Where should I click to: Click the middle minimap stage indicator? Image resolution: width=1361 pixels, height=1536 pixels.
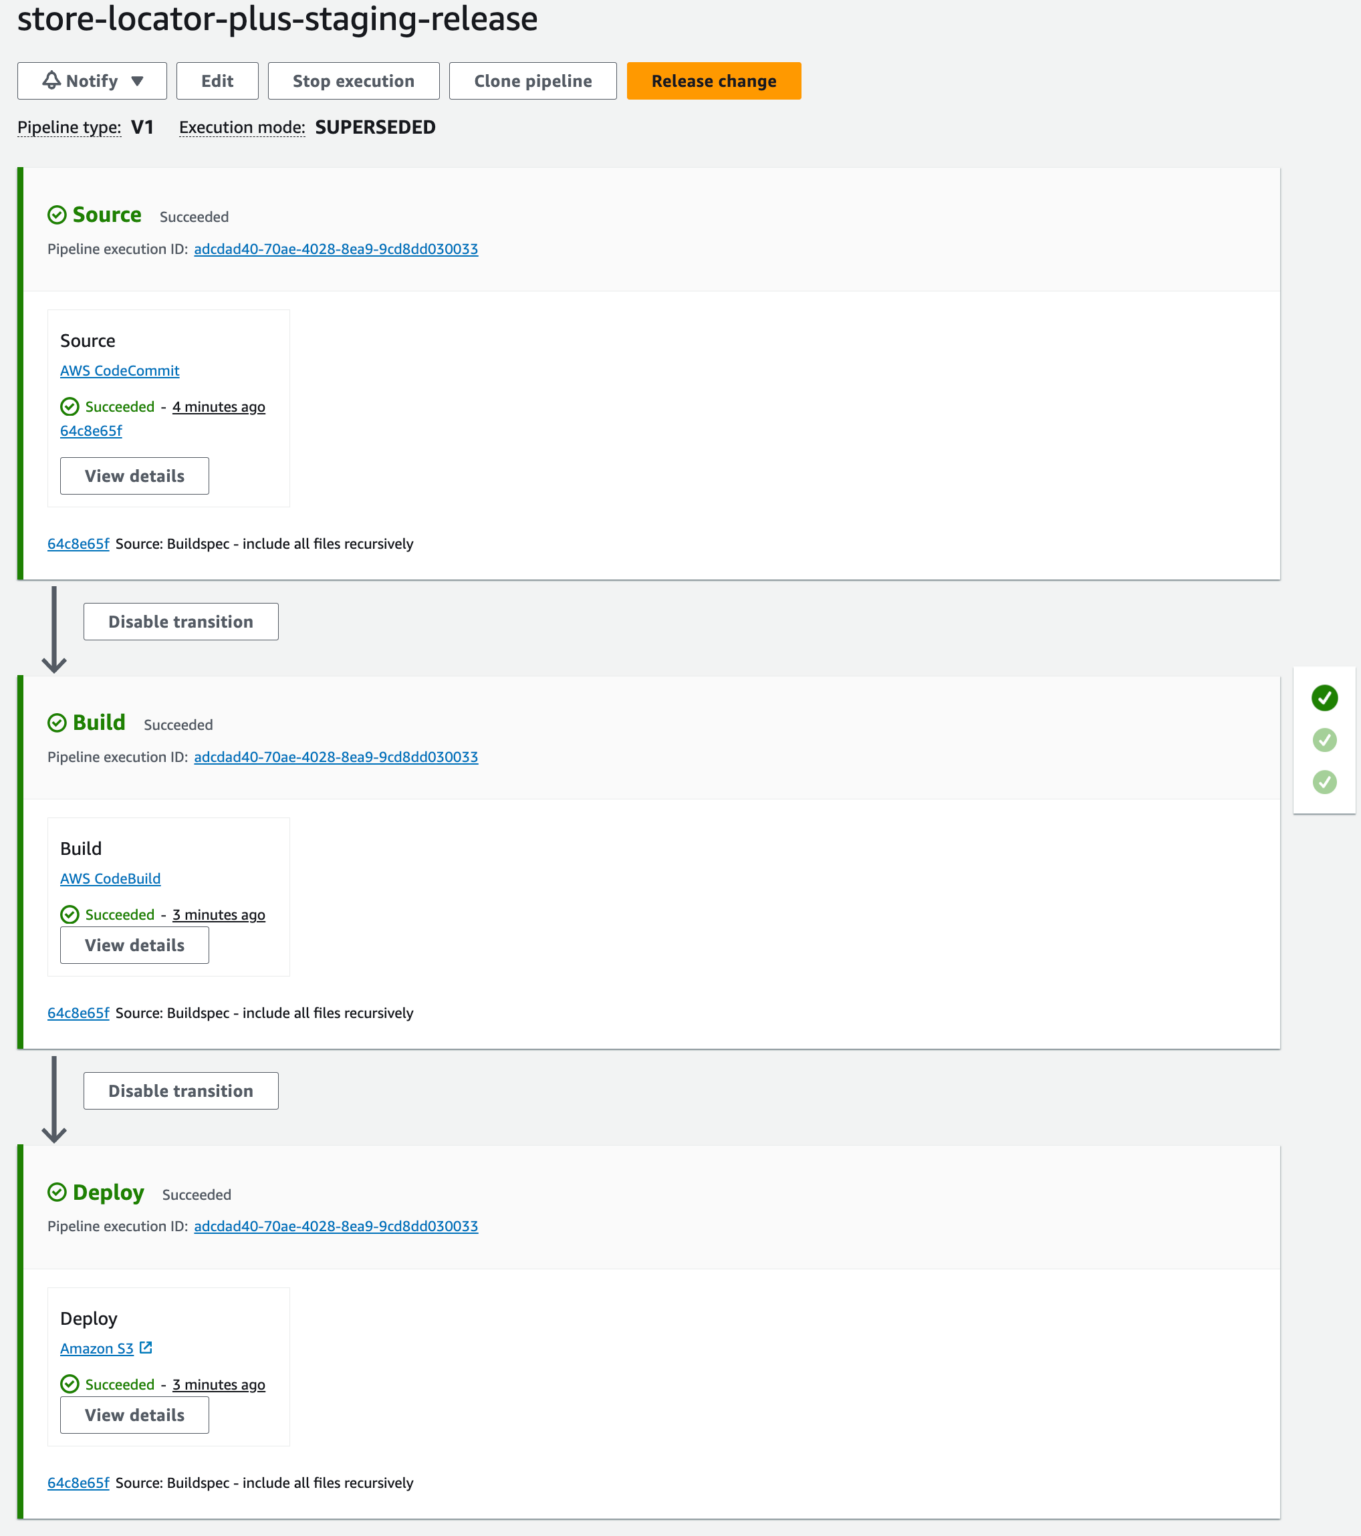pos(1324,739)
